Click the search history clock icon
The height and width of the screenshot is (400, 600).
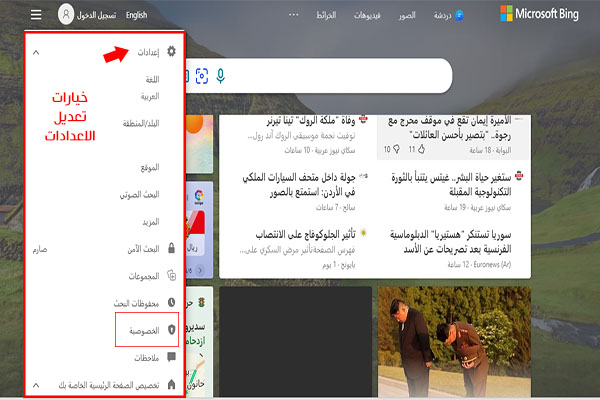click(x=171, y=301)
